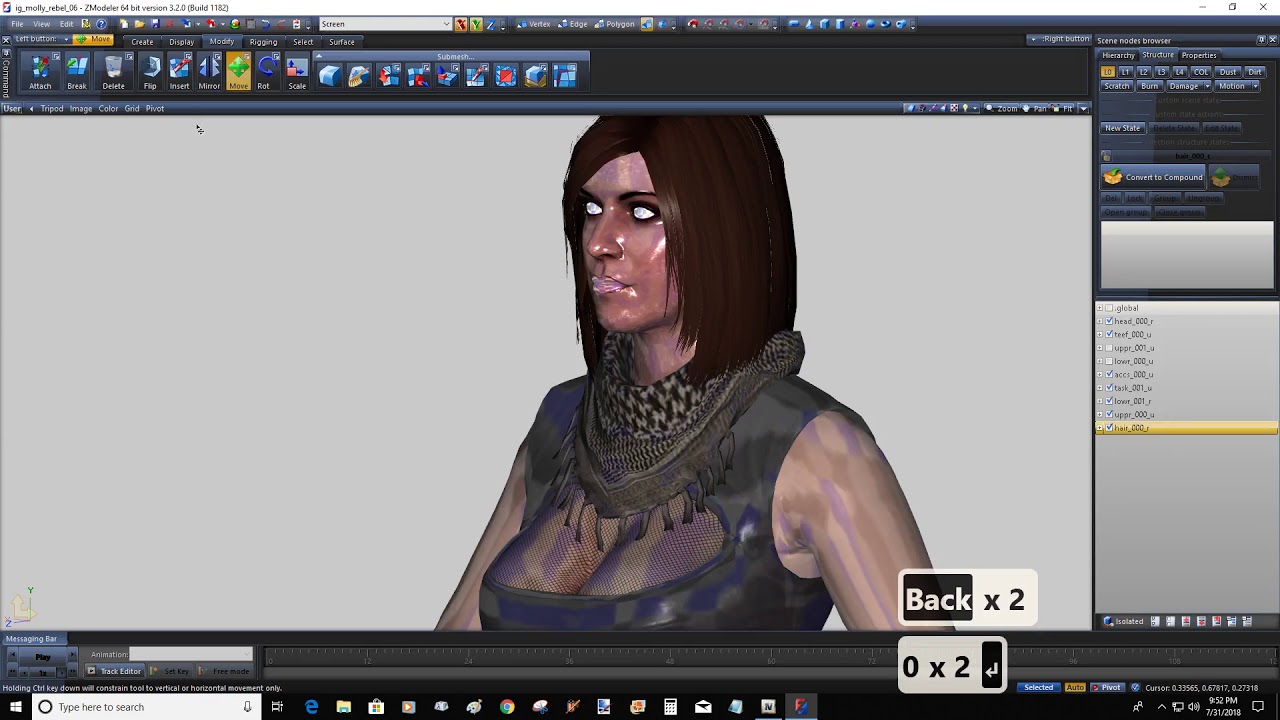Uncheck visibility of hair_000_r
The height and width of the screenshot is (720, 1280).
coord(1109,428)
